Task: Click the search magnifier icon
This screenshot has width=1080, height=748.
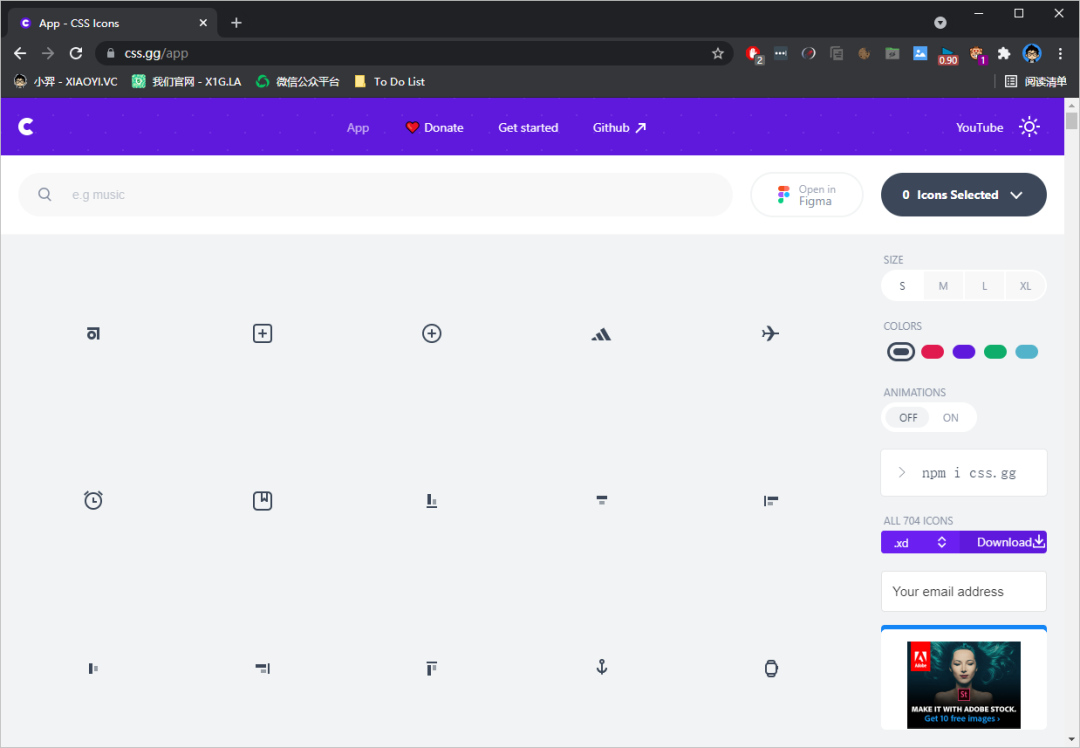Action: point(45,195)
